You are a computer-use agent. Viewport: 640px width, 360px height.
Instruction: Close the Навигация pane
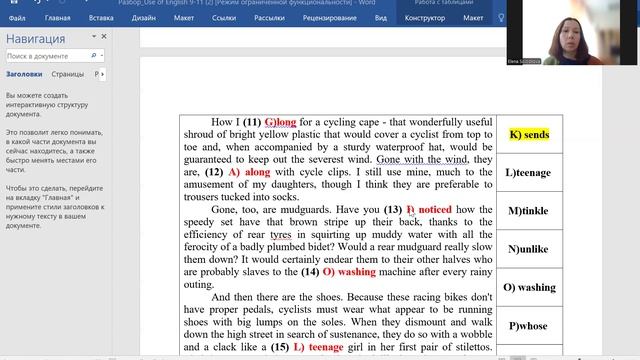(x=104, y=36)
